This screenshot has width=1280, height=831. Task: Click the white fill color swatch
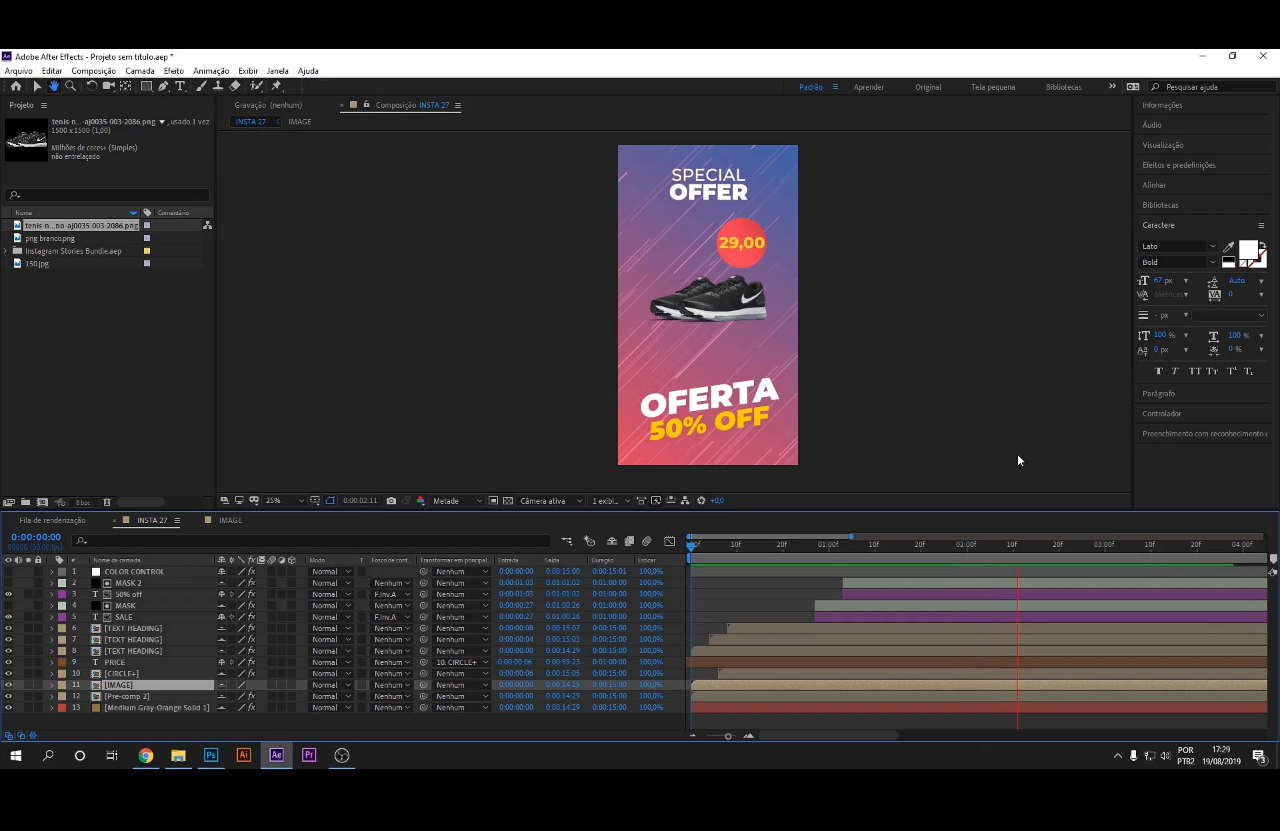tap(1248, 250)
